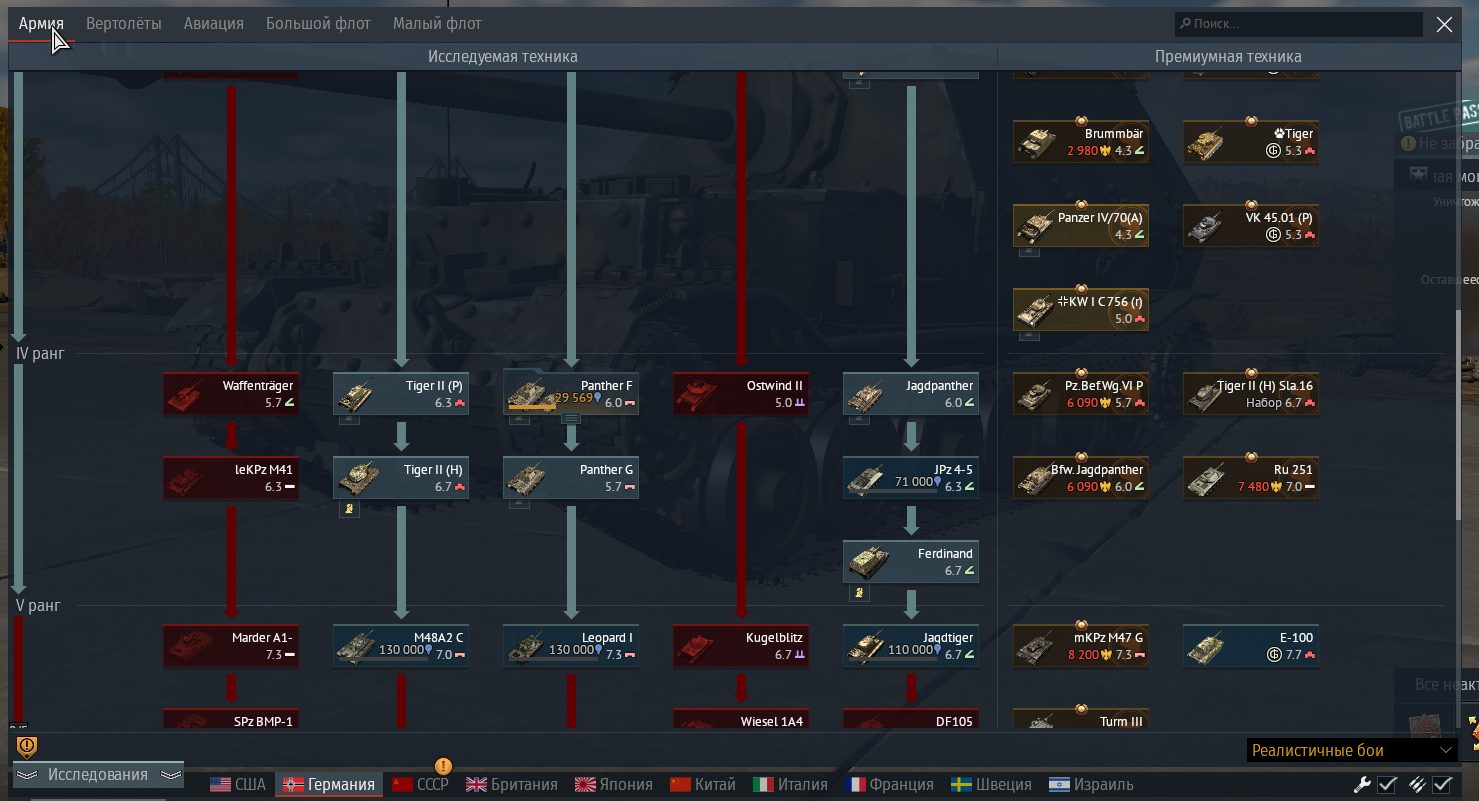Open the premium Tiger card

pos(1251,142)
